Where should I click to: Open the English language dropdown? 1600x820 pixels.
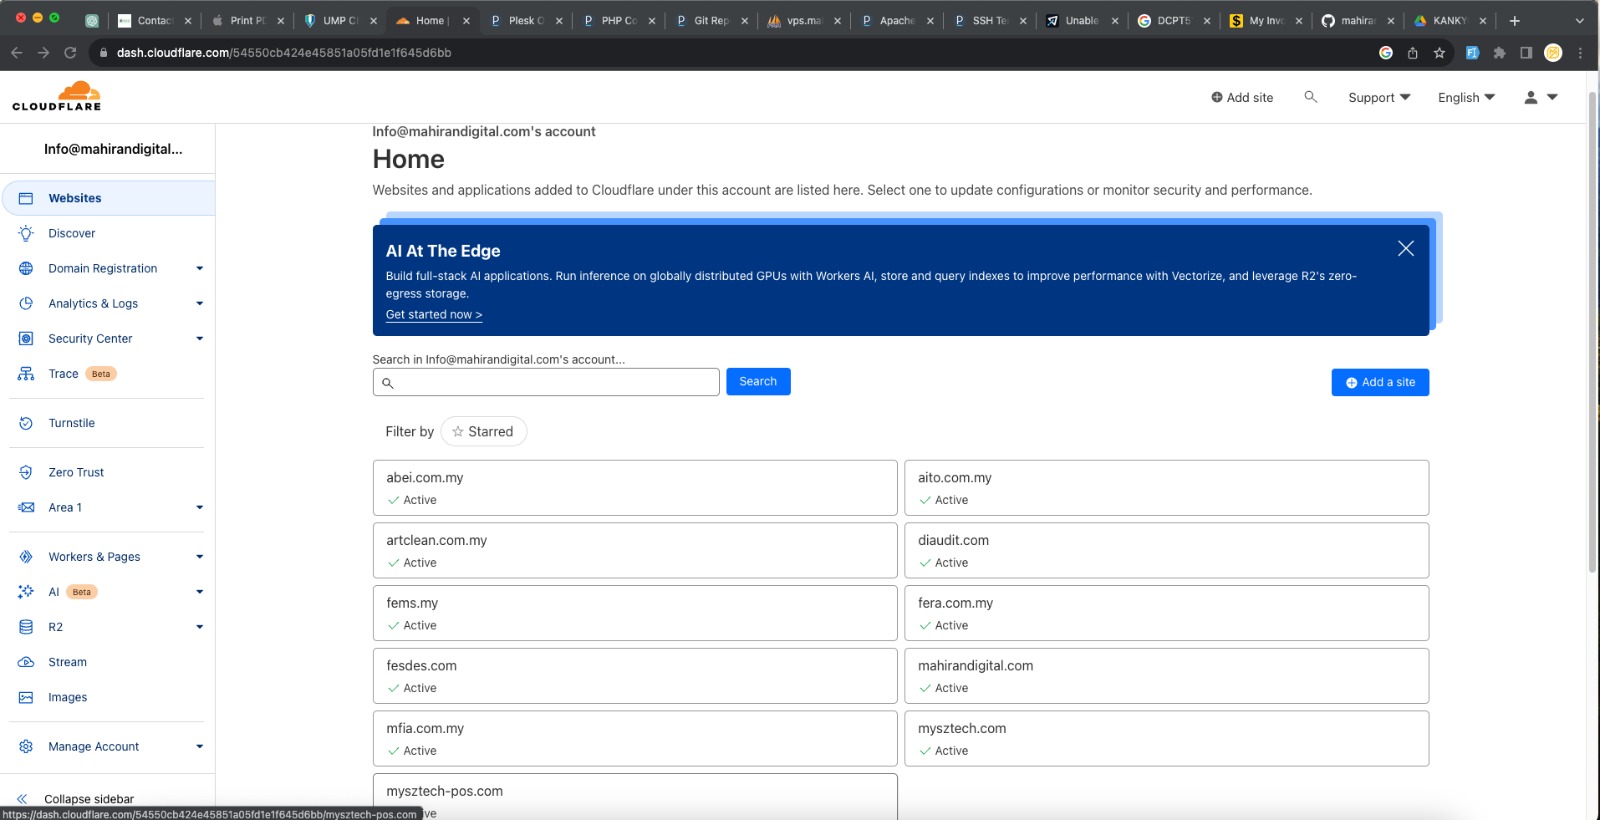[x=1466, y=97]
